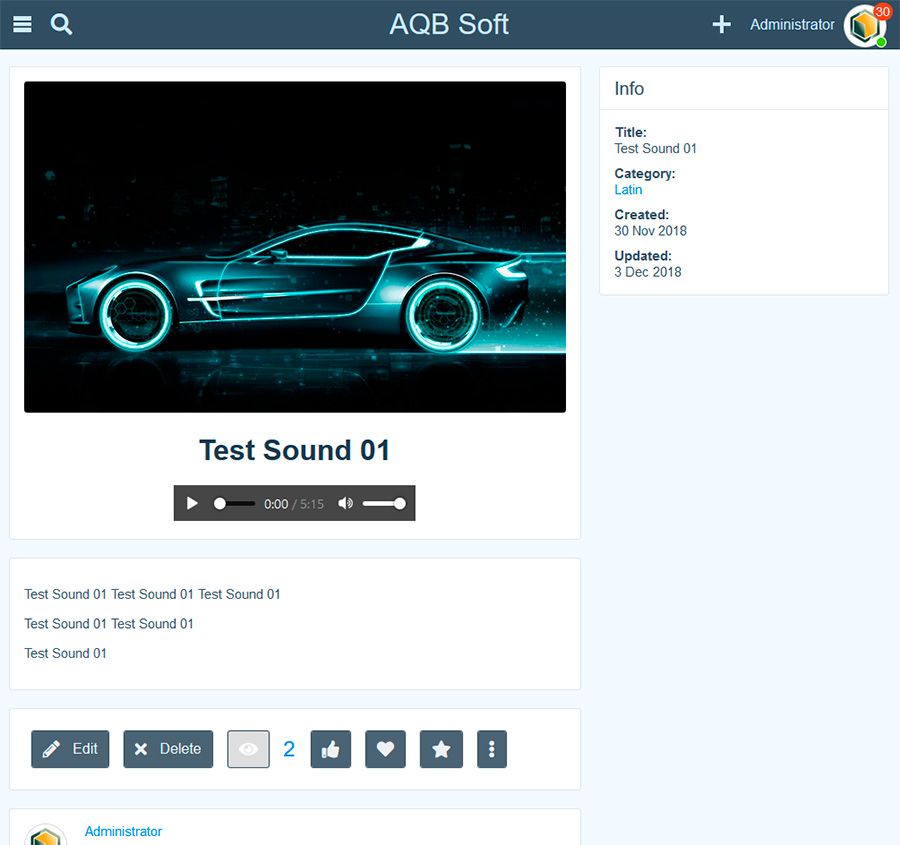Click the Delete button

(x=168, y=749)
